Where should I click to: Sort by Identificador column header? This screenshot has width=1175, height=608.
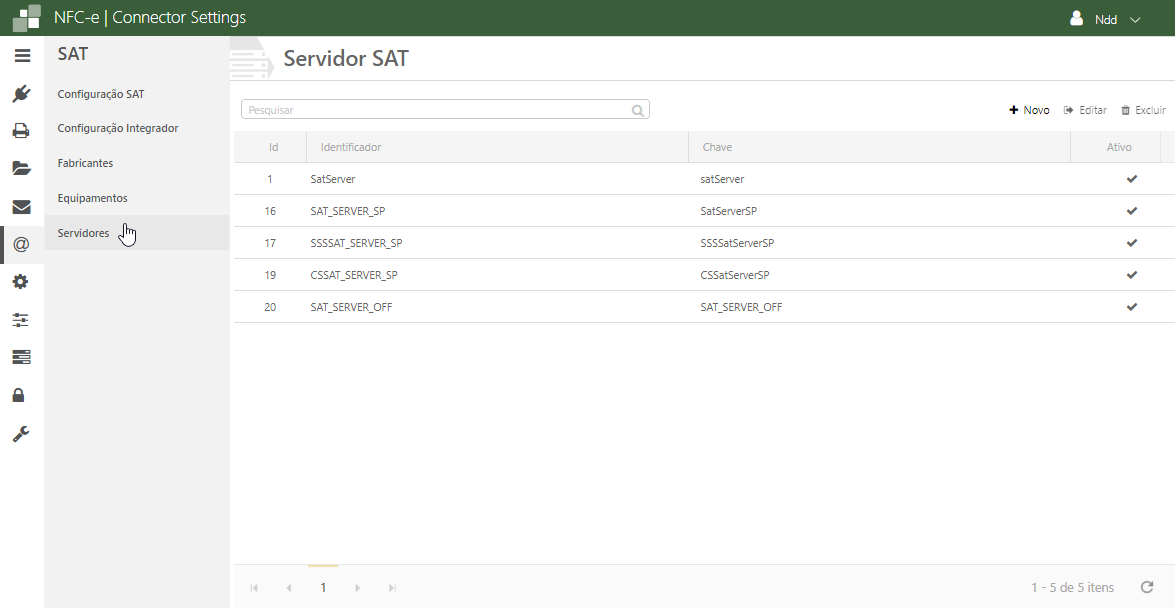(351, 147)
